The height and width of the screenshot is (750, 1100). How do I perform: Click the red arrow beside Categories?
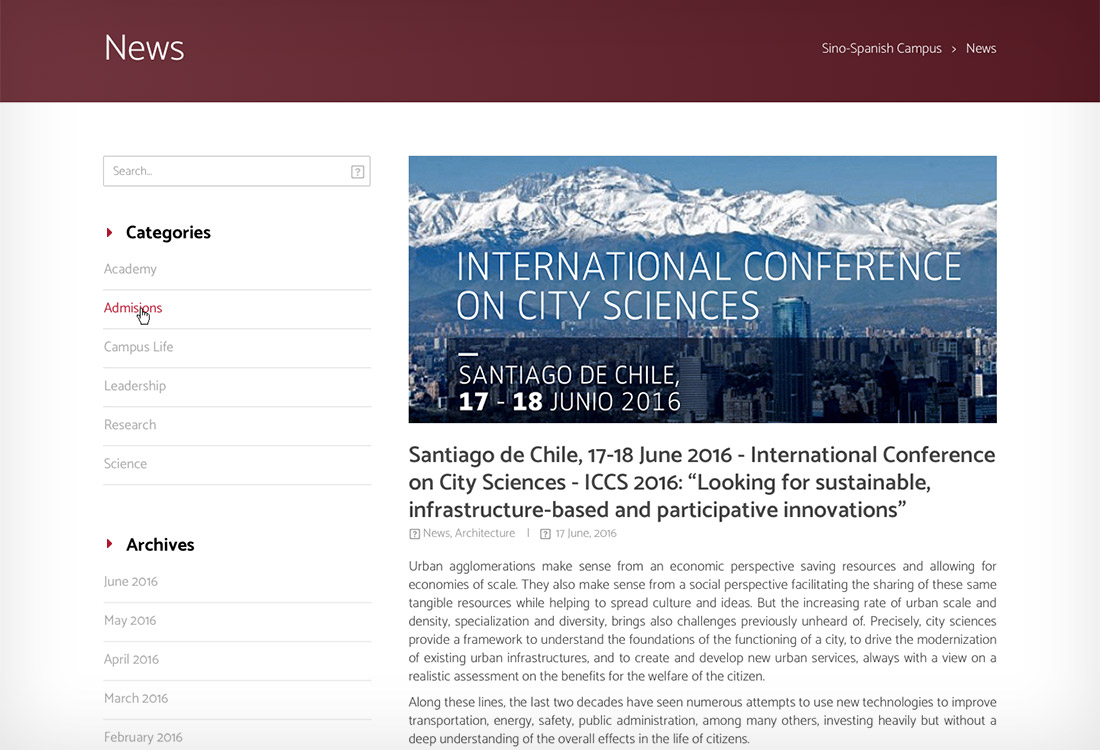[x=110, y=232]
